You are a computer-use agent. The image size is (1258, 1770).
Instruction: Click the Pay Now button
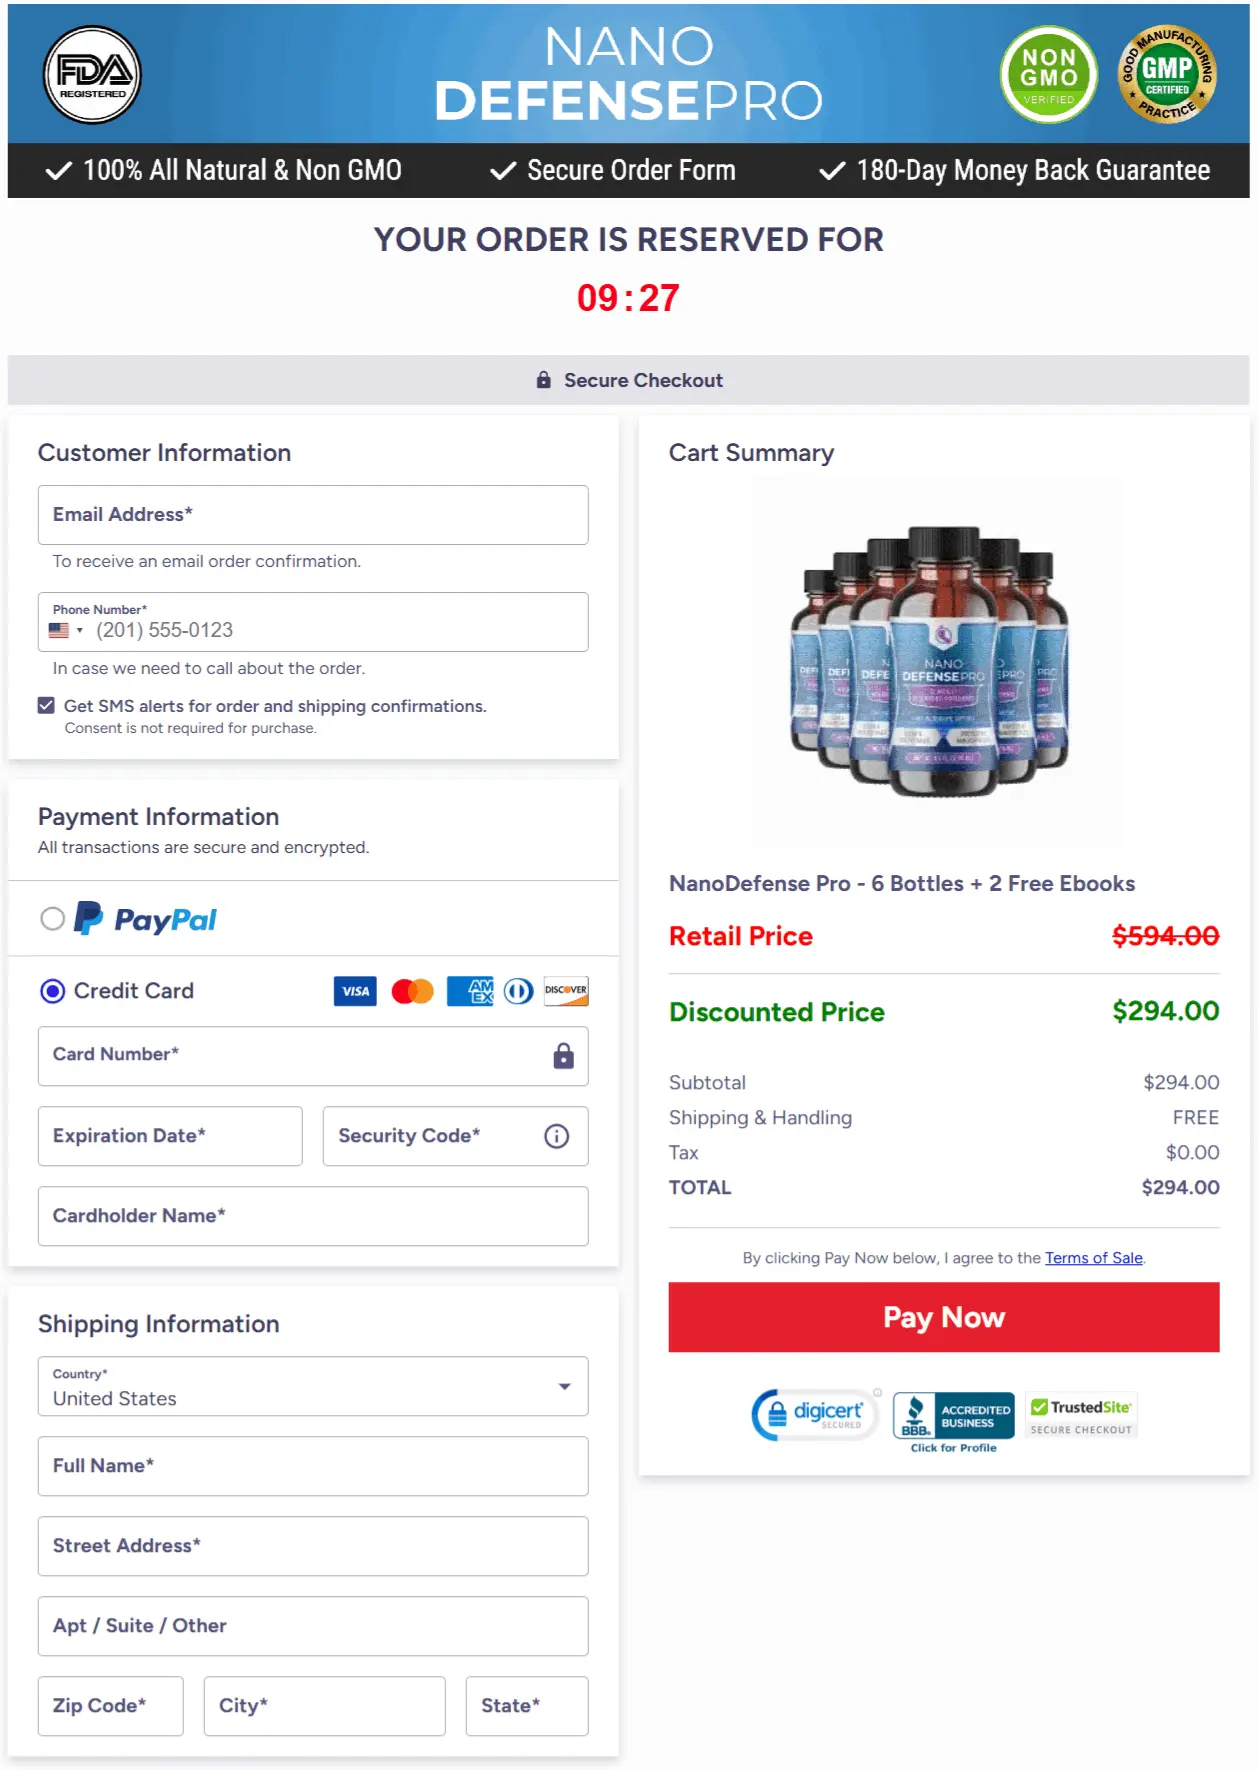(943, 1317)
